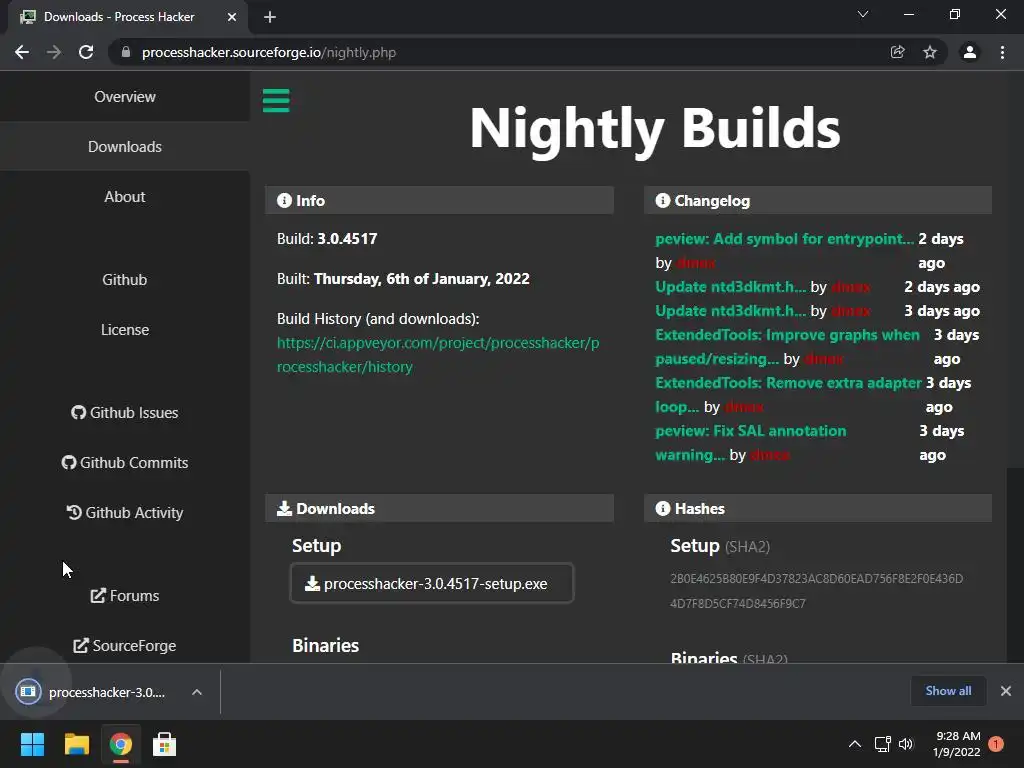This screenshot has height=768, width=1024.
Task: Close the Downloads - Process Hacker tab
Action: (232, 17)
